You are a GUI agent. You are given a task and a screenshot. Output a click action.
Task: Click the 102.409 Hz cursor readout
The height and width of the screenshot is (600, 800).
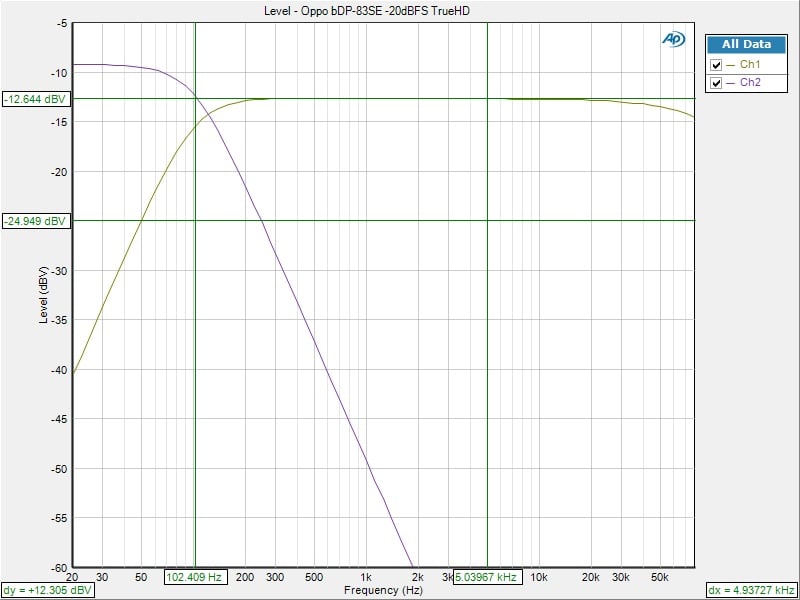[x=196, y=577]
